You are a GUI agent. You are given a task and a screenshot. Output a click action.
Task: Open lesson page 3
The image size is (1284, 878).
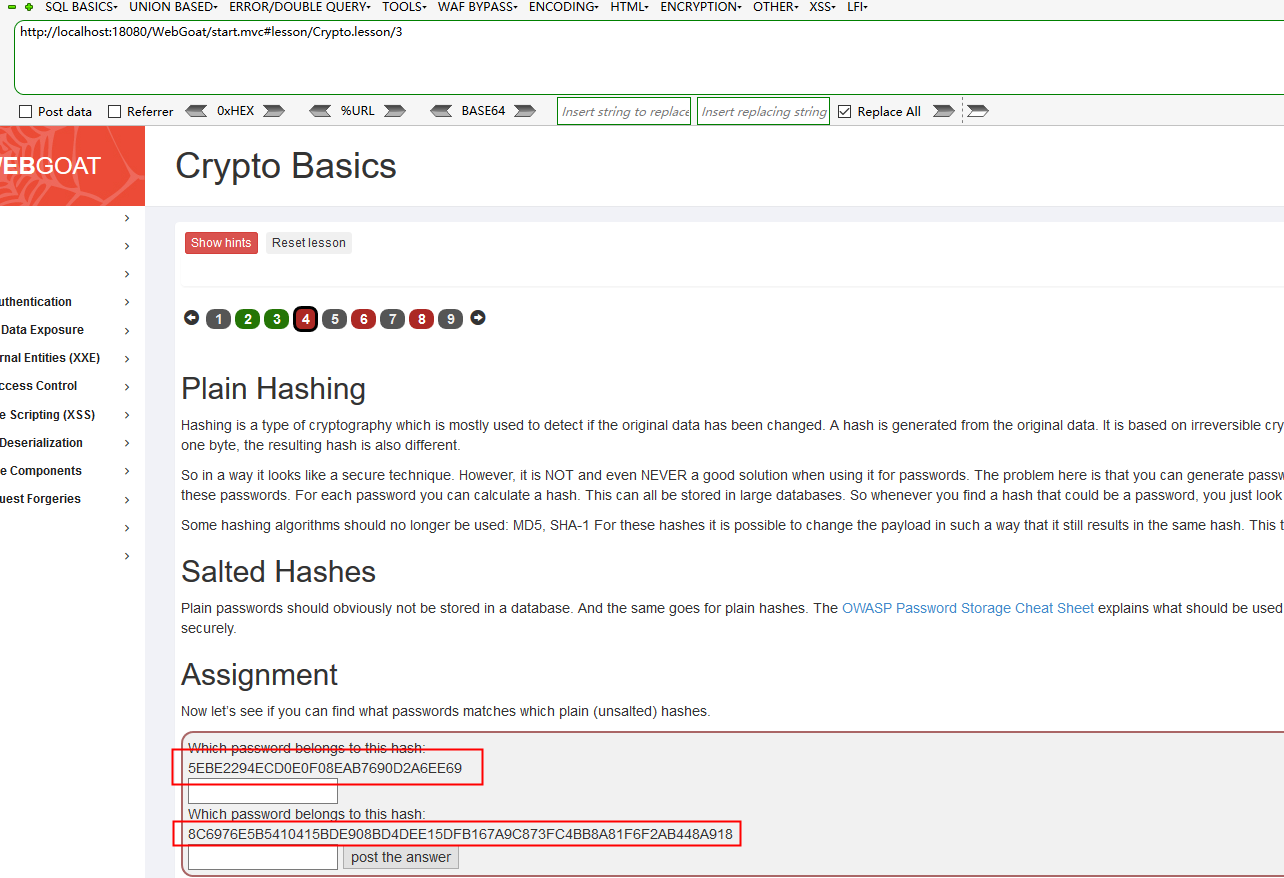pos(277,319)
